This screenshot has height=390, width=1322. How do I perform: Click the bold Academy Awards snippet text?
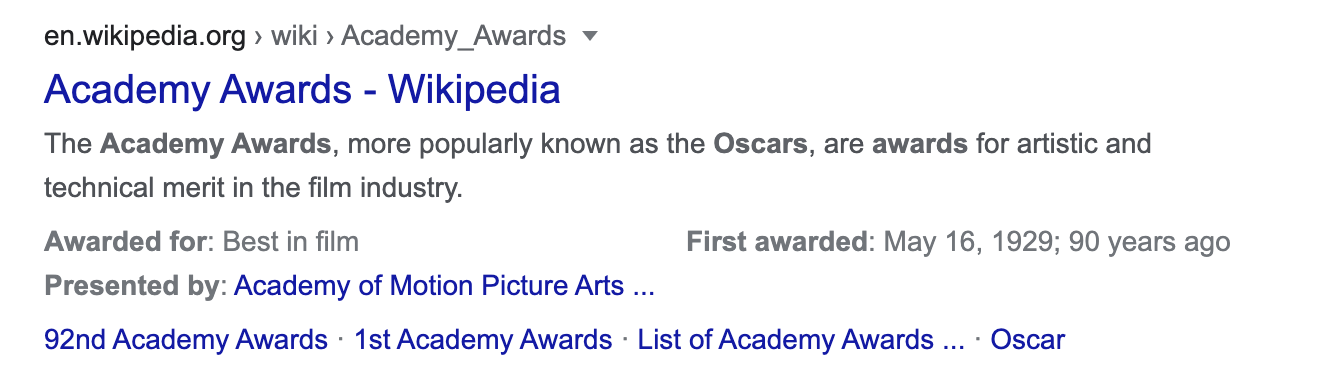[x=215, y=144]
